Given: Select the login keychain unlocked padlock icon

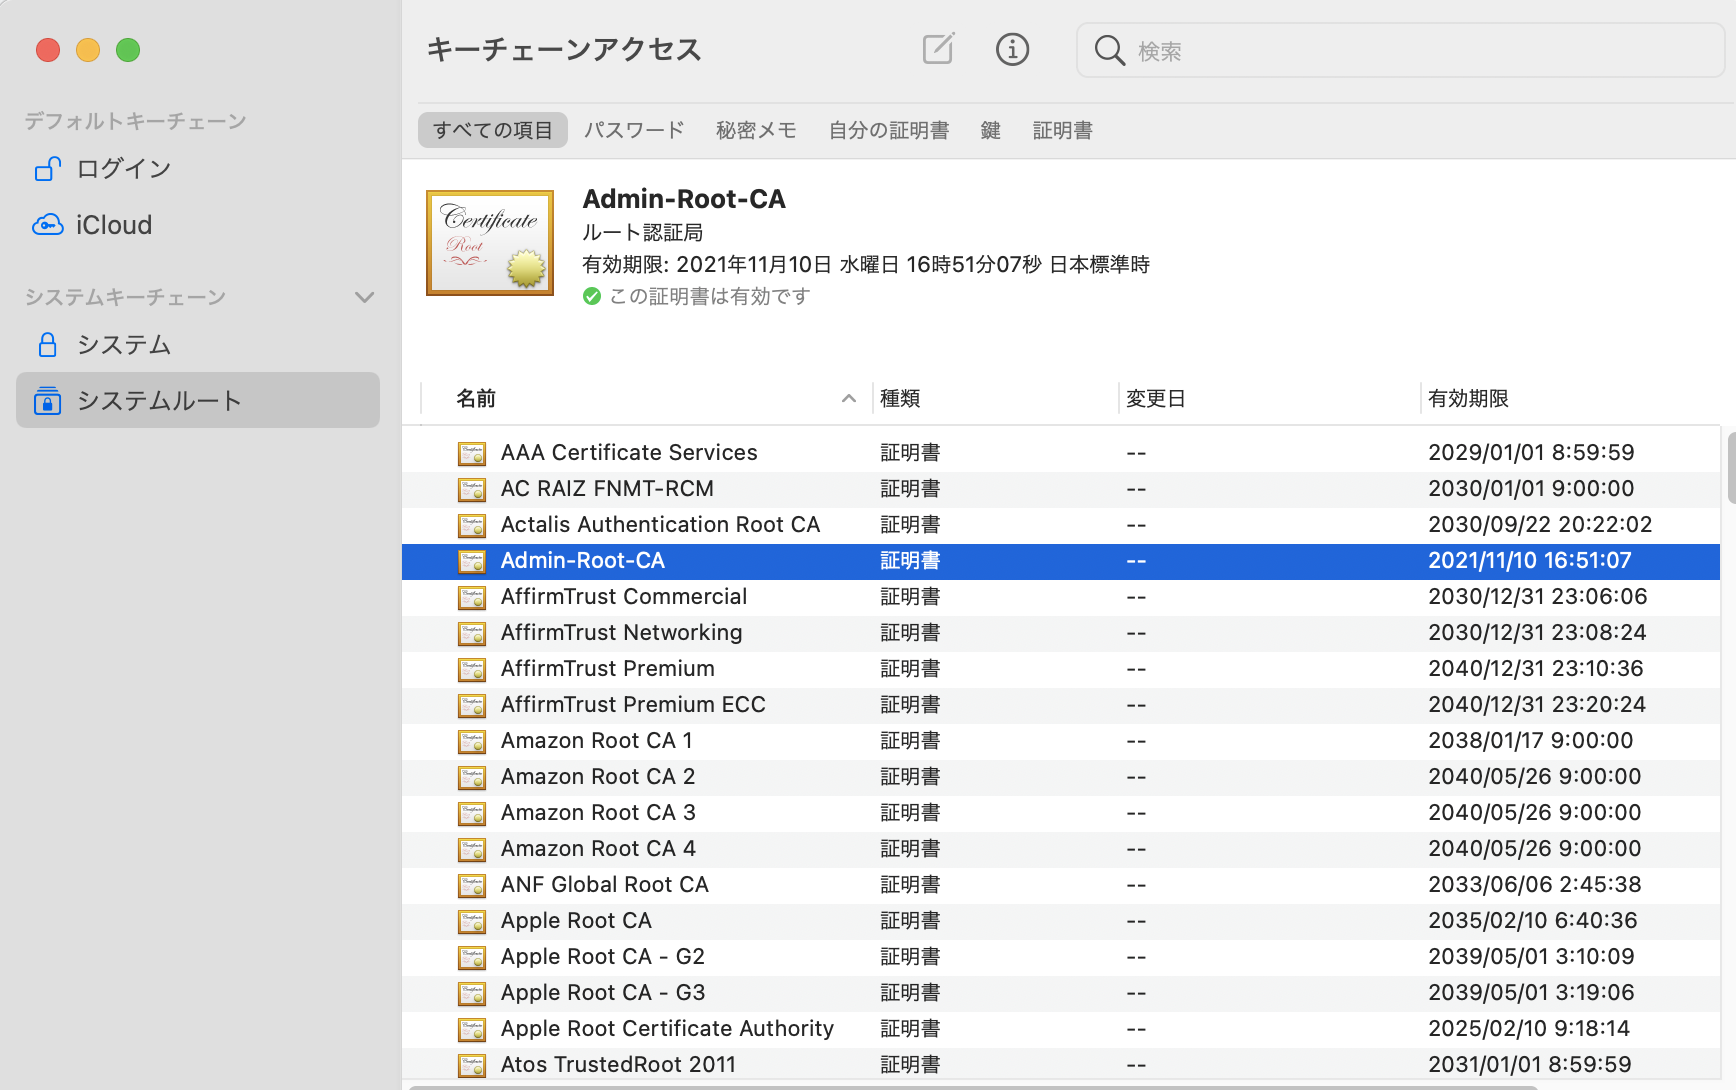Looking at the screenshot, I should pos(47,169).
